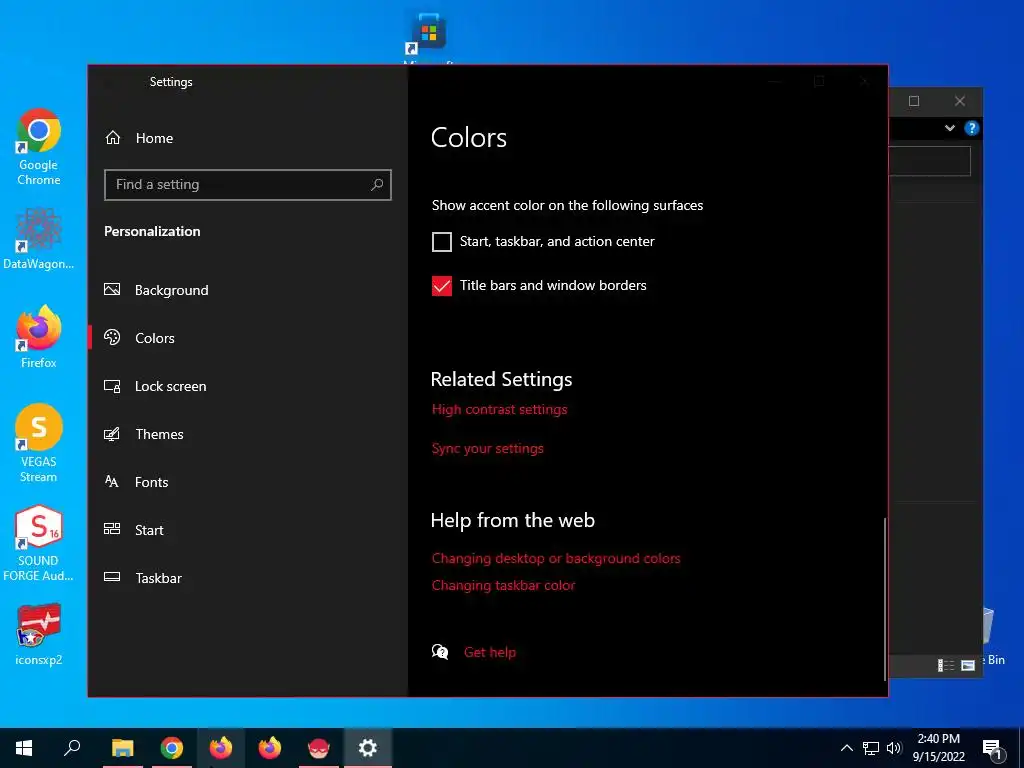The image size is (1024, 768).
Task: Click the red masked-face taskbar app
Action: pyautogui.click(x=319, y=748)
